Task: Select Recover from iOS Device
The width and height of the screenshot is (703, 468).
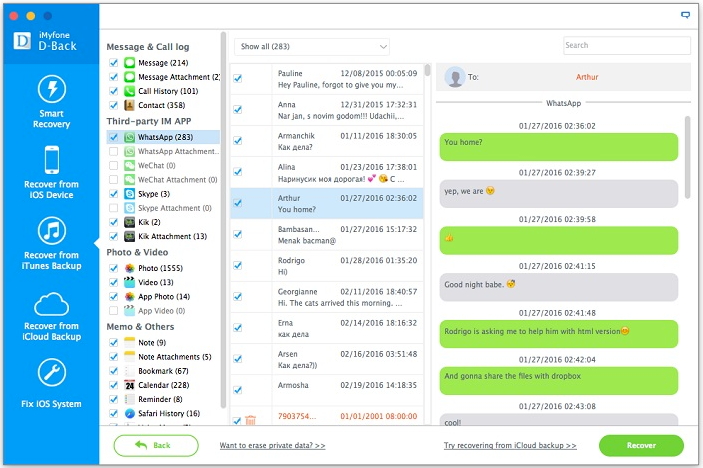Action: coord(50,170)
